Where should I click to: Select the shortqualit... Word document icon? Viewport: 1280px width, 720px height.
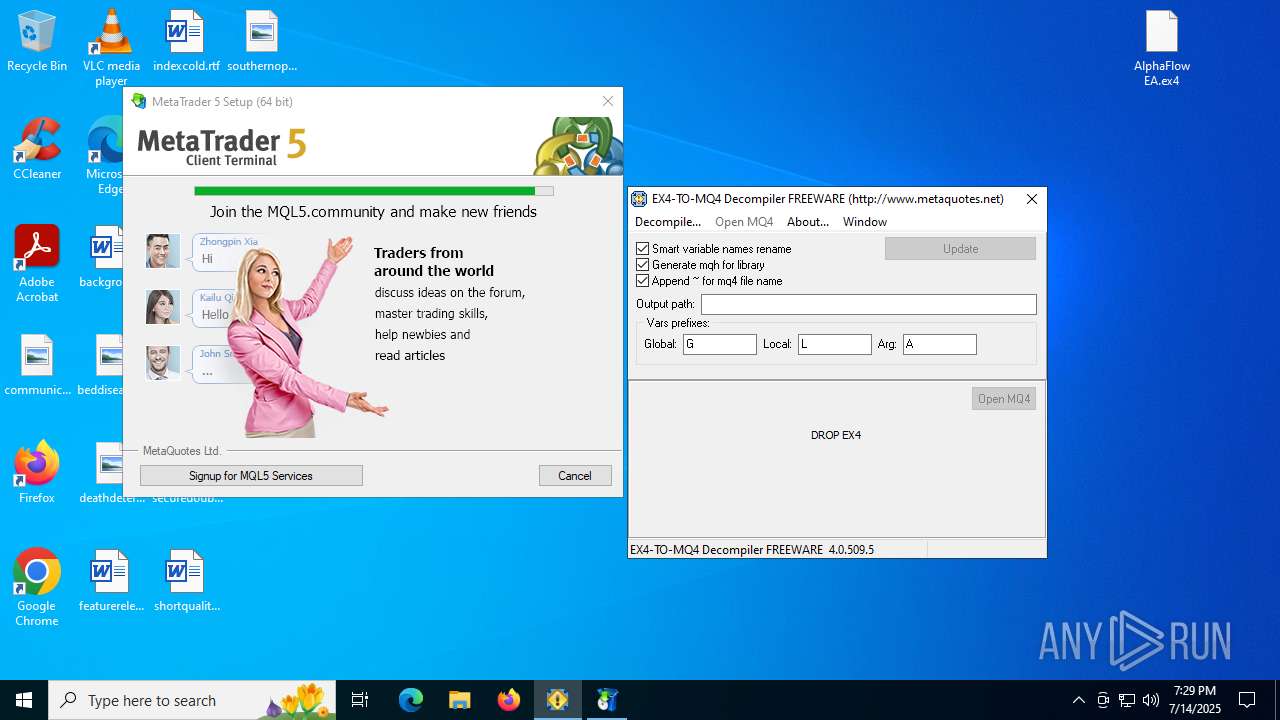(x=186, y=580)
